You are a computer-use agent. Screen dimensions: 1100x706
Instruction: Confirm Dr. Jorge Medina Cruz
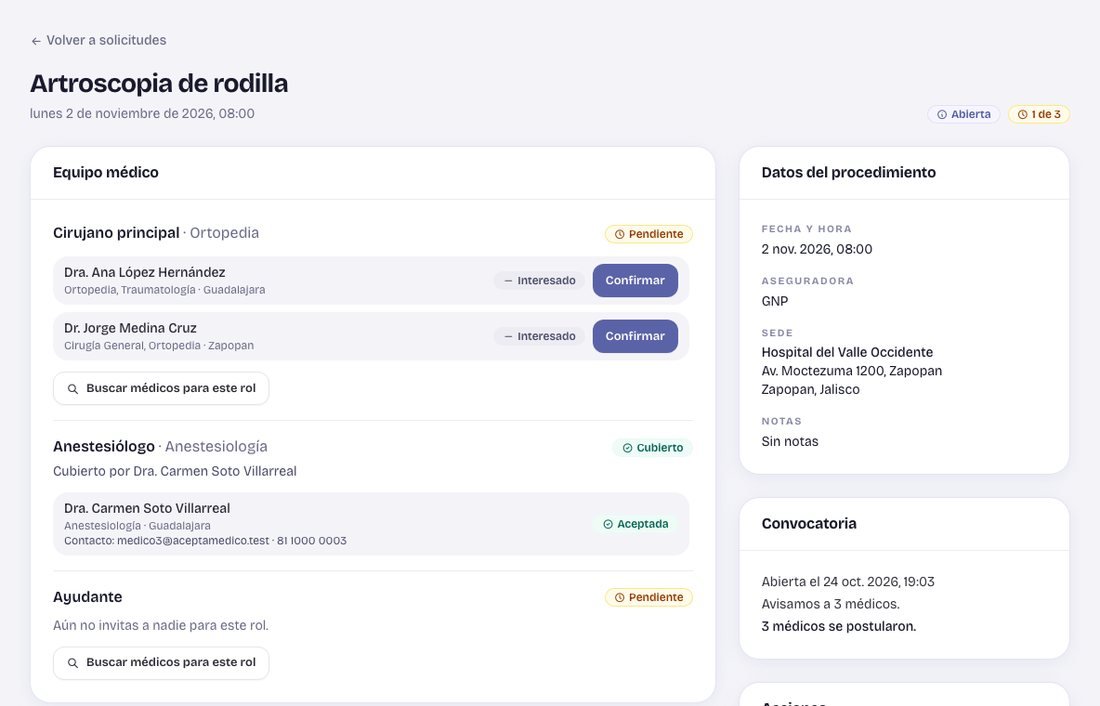635,336
